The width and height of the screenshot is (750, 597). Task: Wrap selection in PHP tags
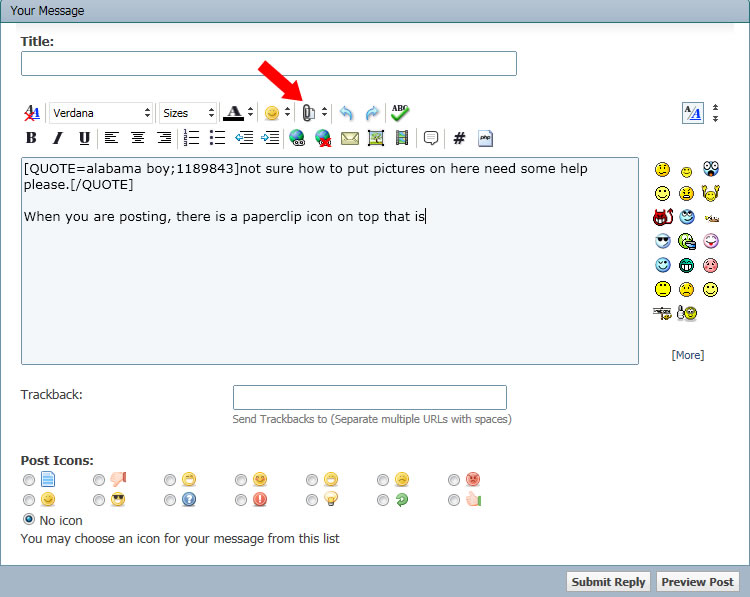click(485, 138)
